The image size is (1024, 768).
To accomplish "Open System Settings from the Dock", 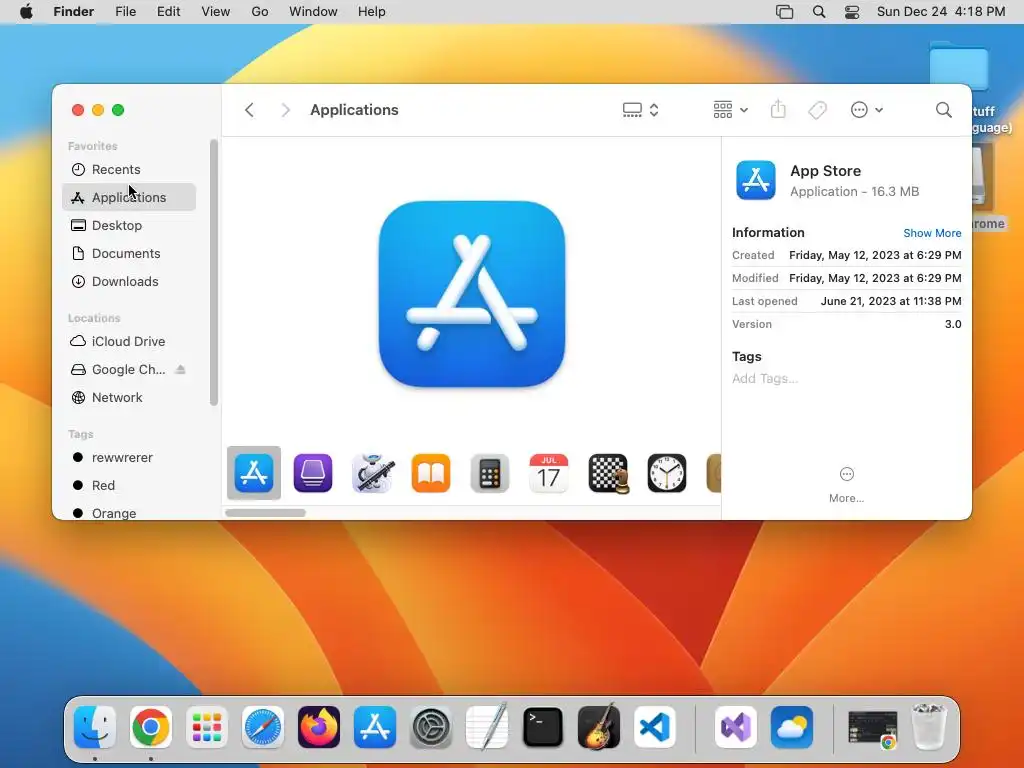I will [431, 727].
